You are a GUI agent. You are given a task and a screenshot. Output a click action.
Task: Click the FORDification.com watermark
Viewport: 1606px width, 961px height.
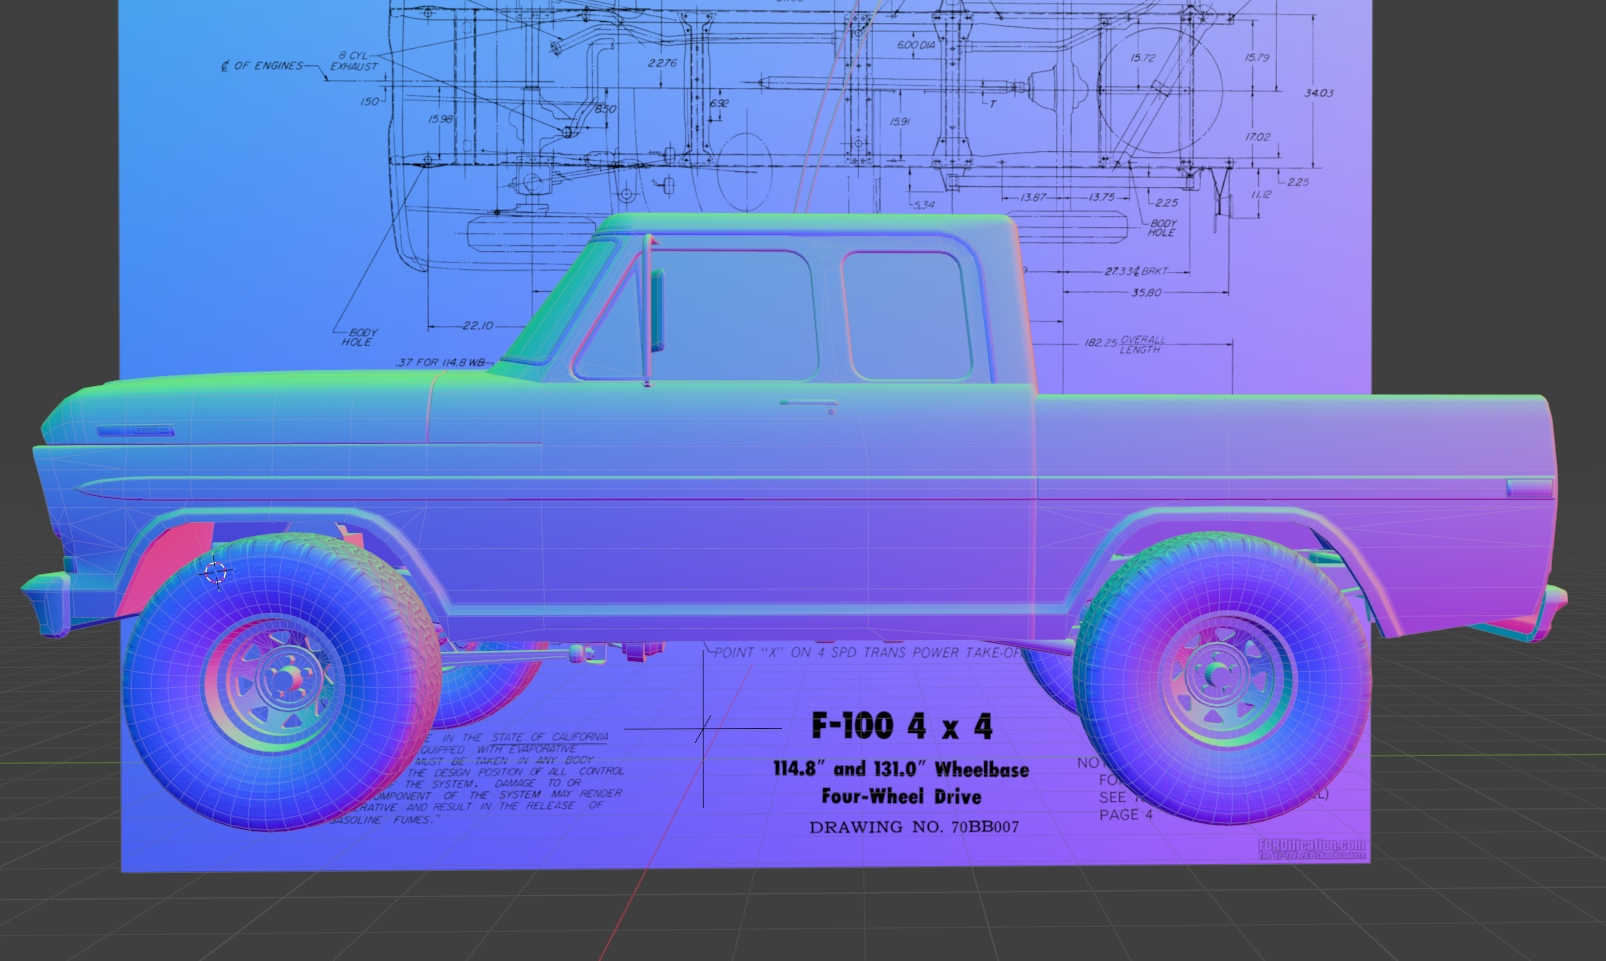click(x=1311, y=849)
